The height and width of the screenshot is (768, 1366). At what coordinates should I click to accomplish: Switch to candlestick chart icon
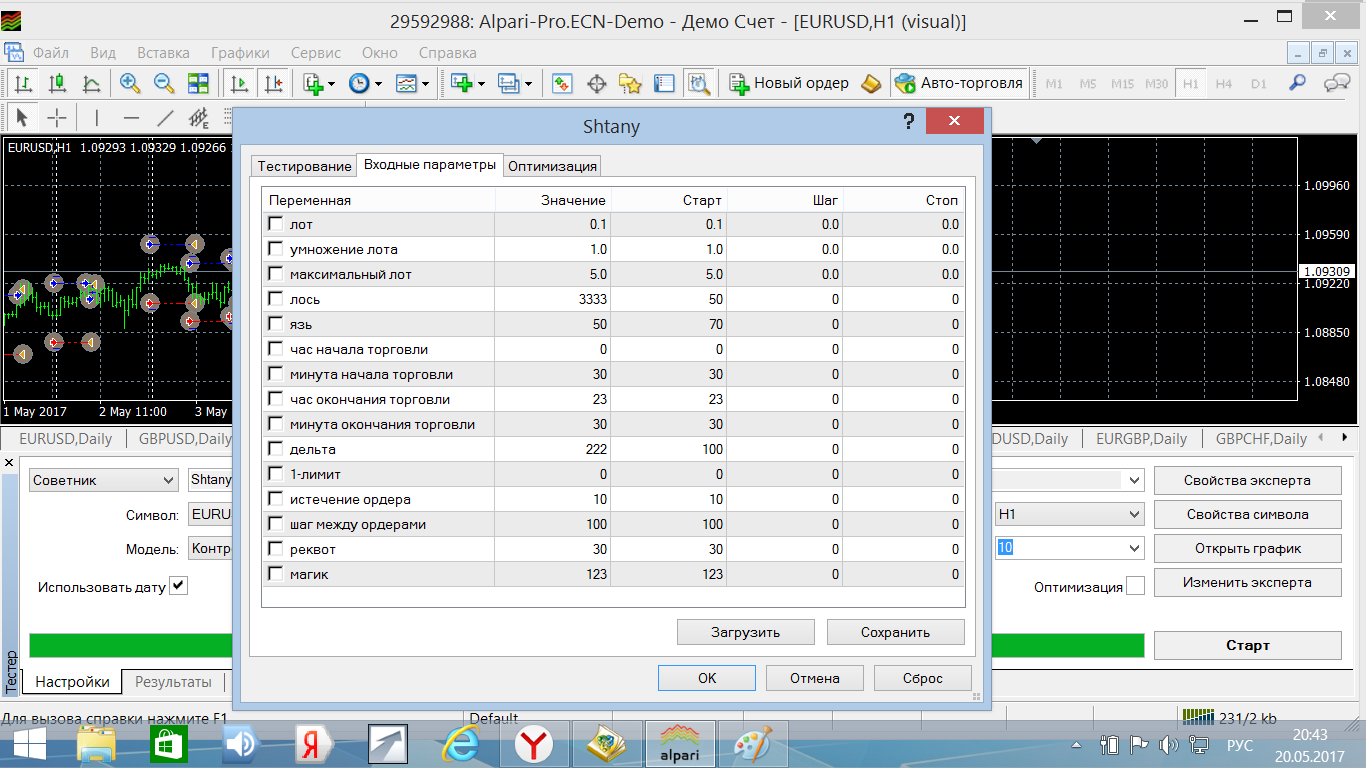coord(57,84)
